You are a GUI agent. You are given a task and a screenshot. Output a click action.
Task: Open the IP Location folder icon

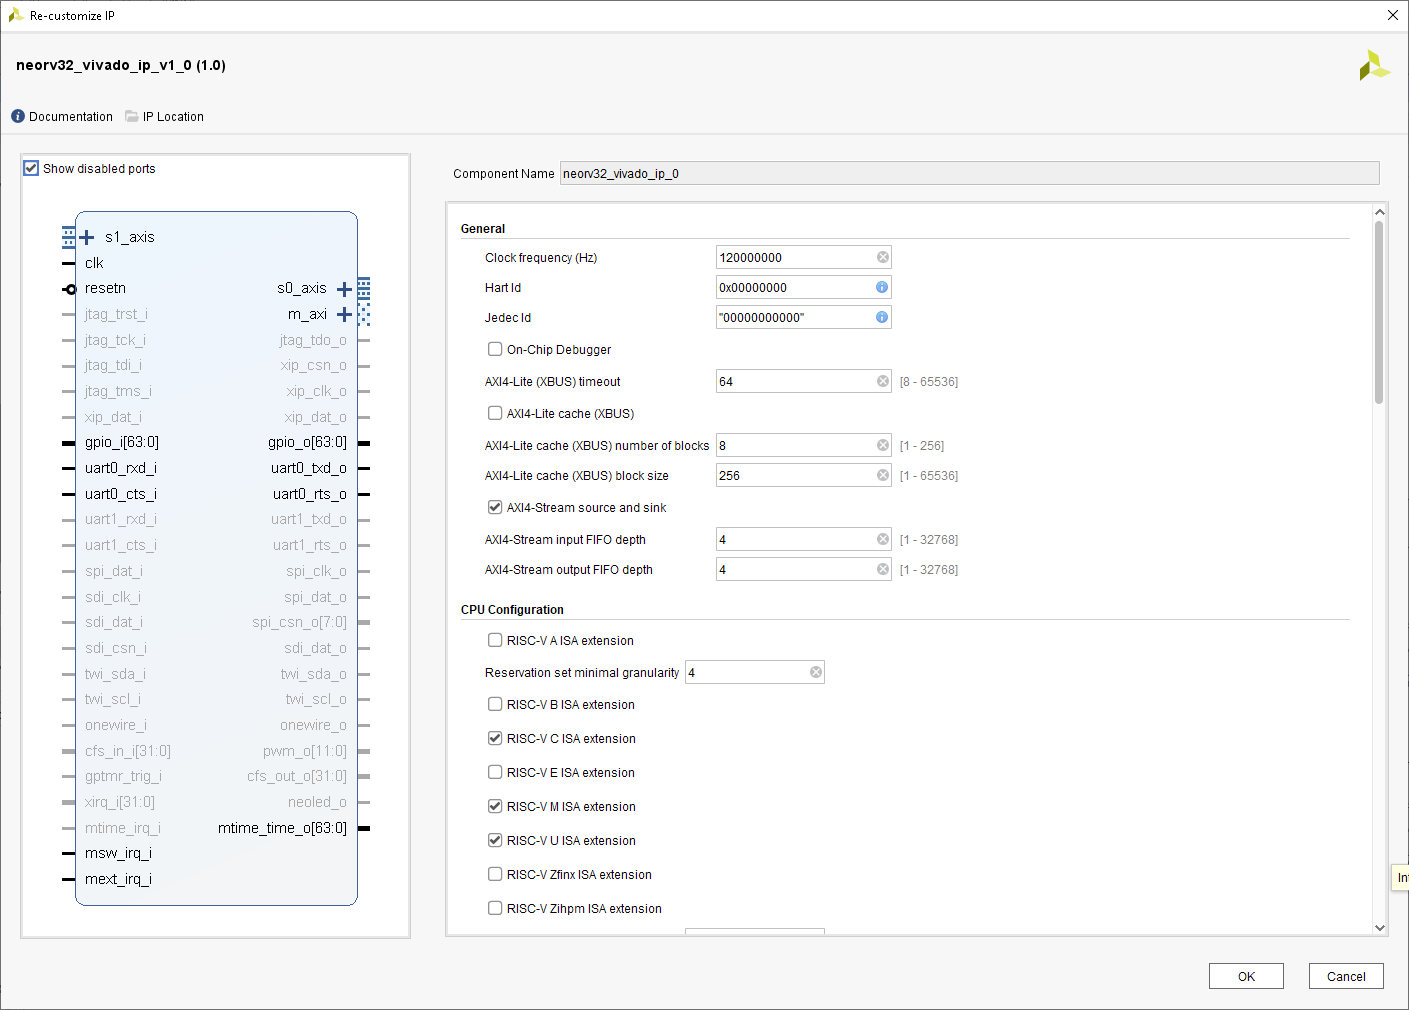[132, 116]
